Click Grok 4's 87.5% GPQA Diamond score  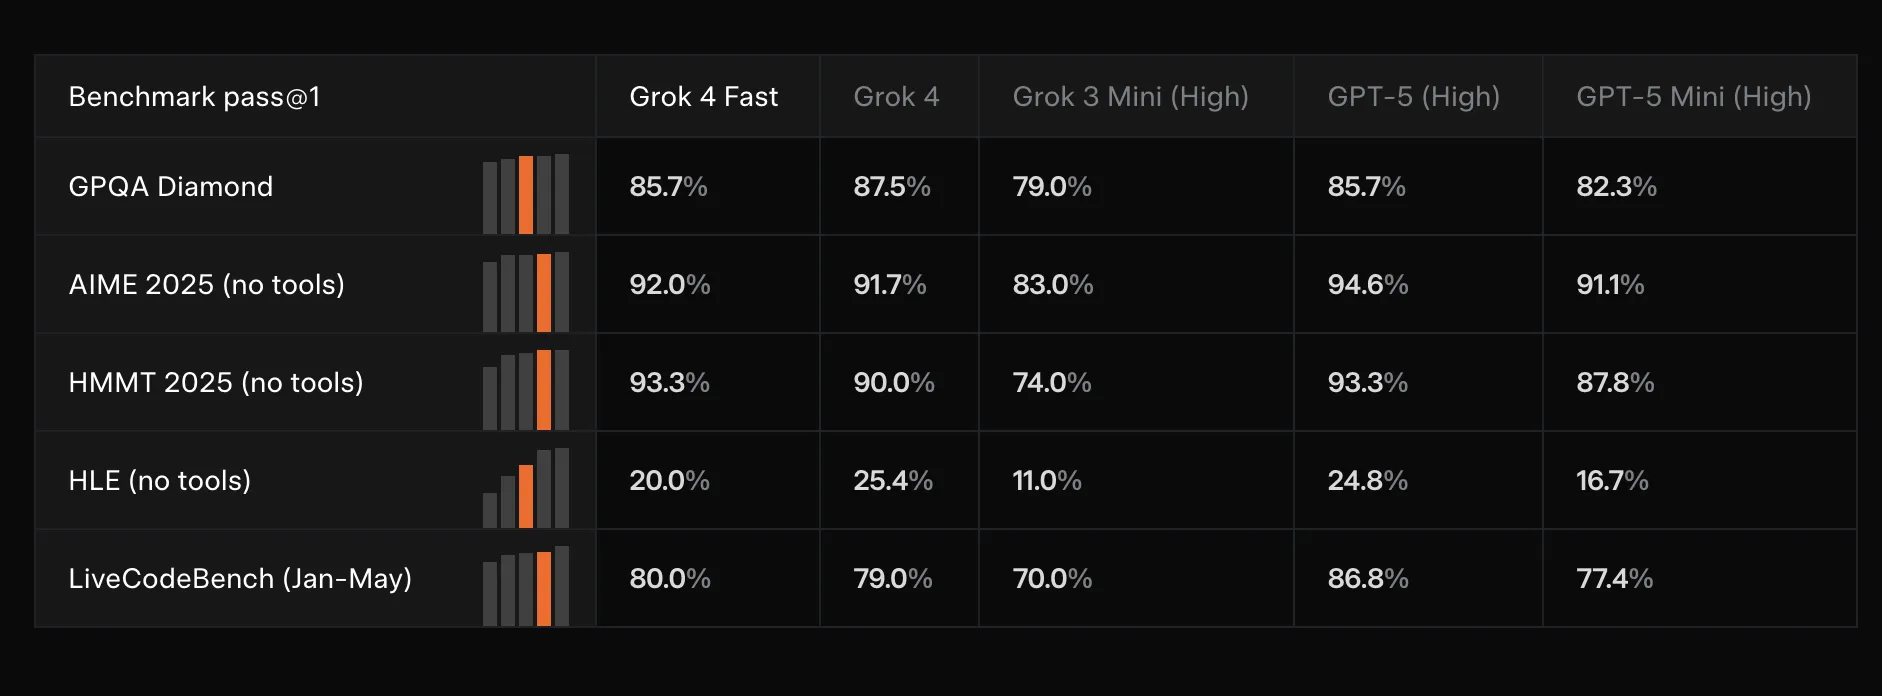point(891,187)
